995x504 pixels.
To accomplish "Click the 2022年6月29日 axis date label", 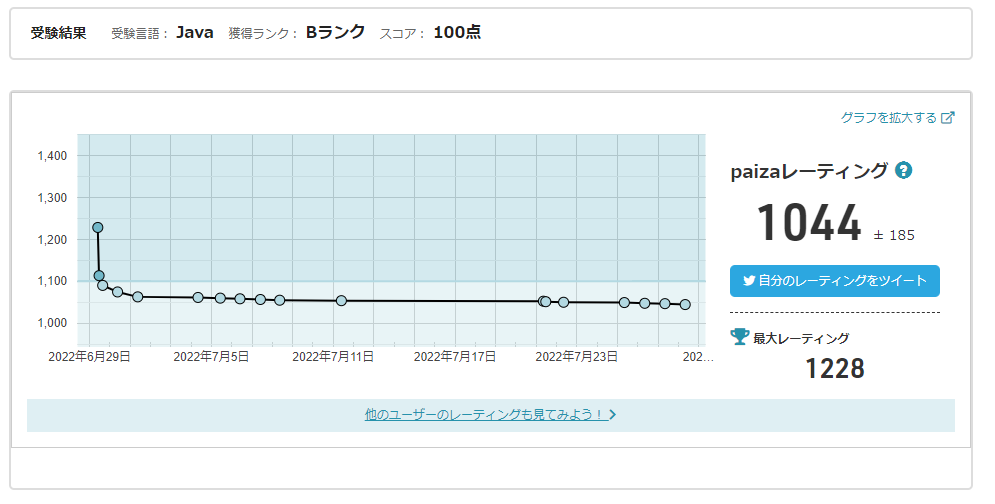I will 89,356.
